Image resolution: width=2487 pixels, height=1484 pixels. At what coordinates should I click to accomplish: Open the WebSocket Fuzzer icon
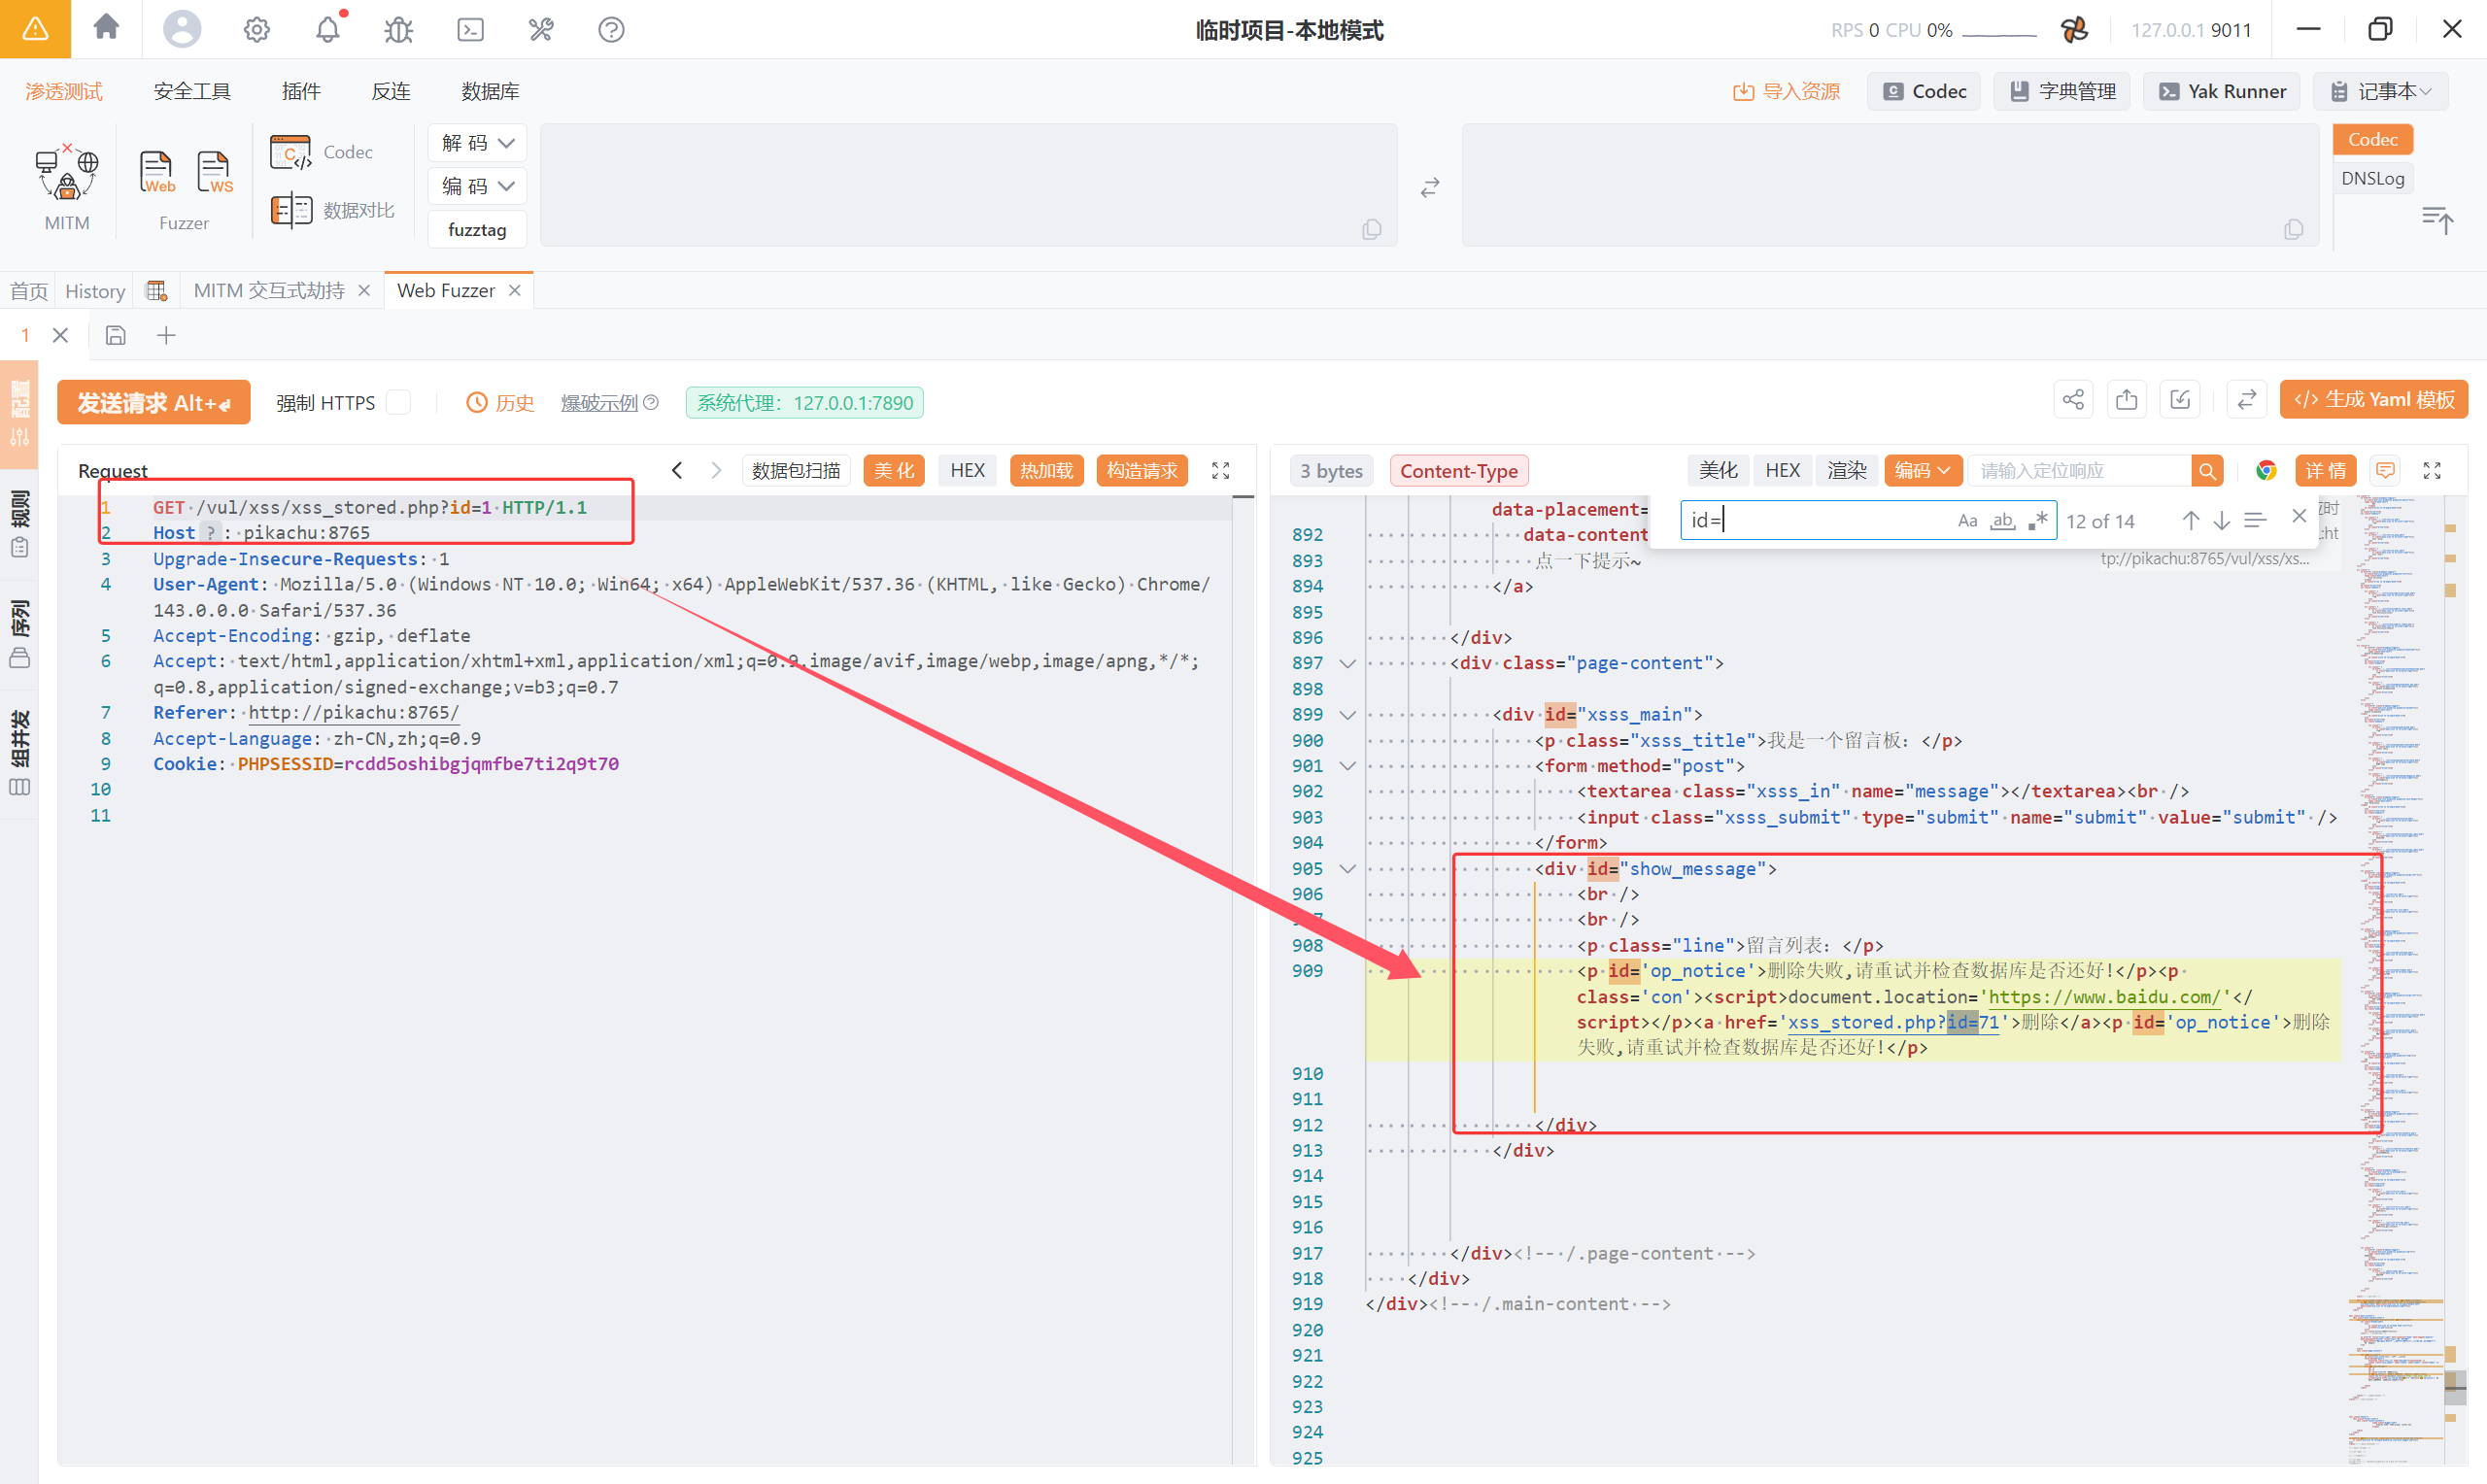(214, 172)
